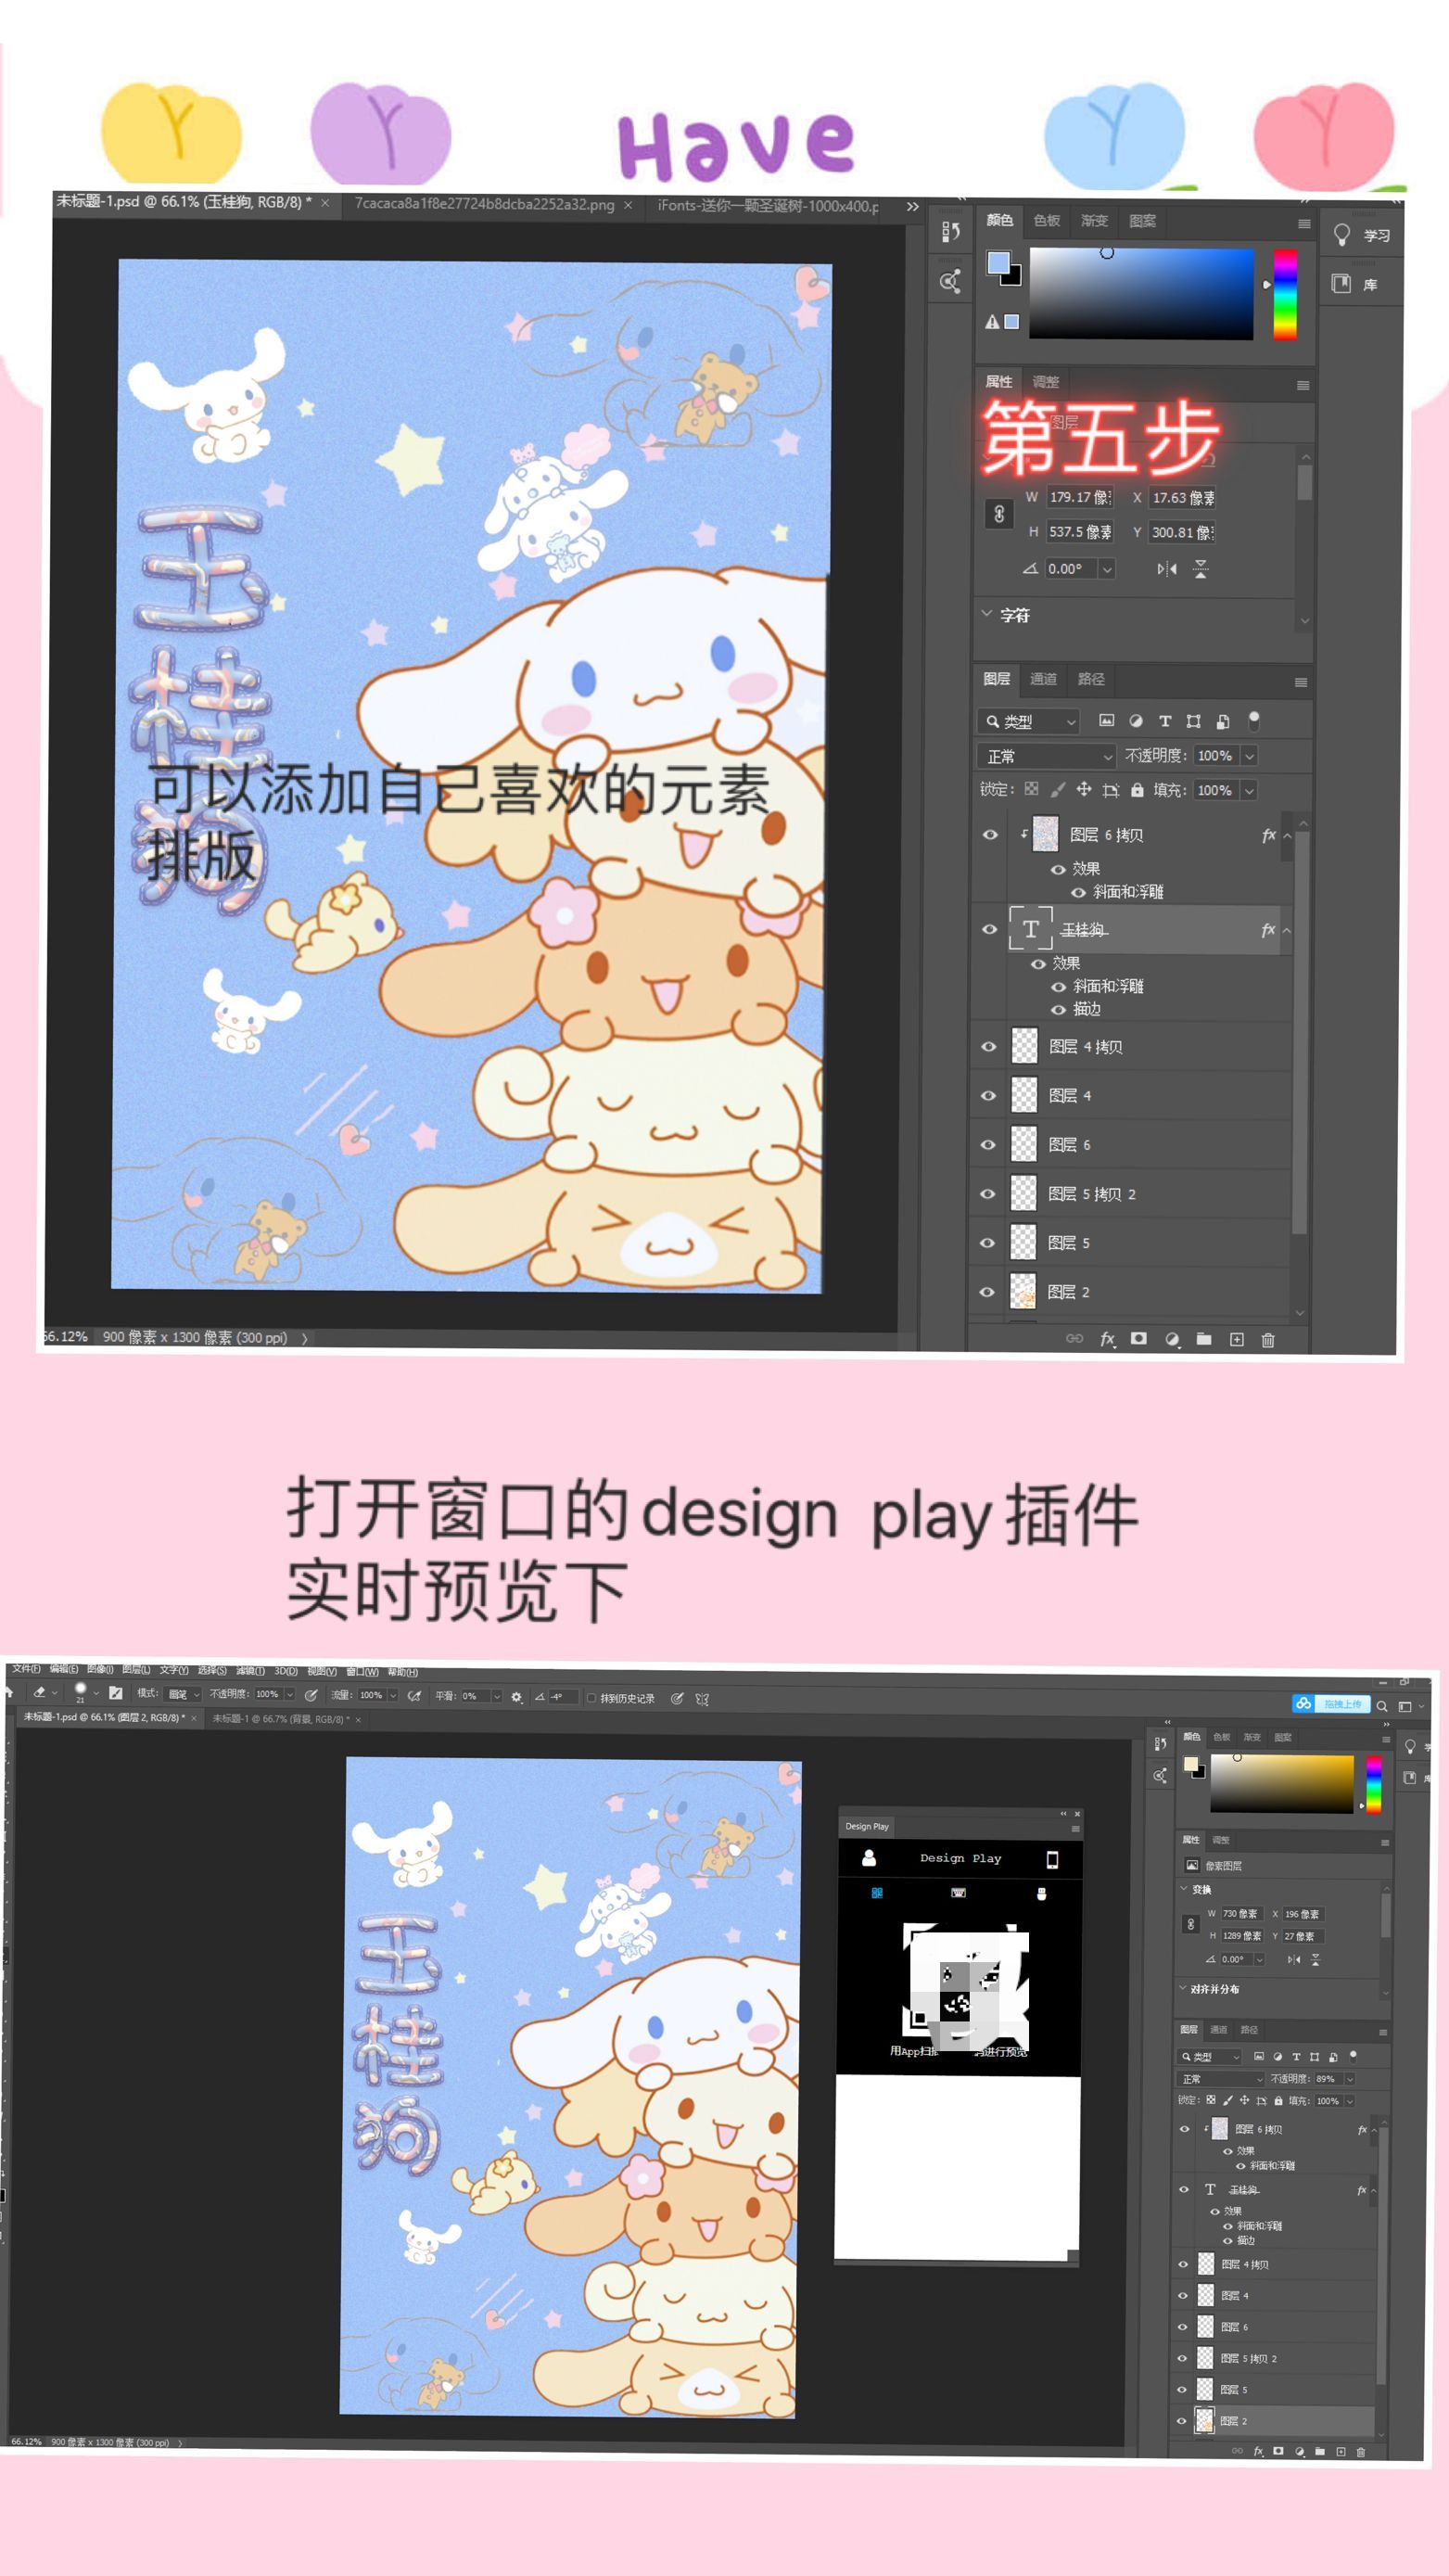Toggle 描边 effect visibility in upper panel
This screenshot has height=2576, width=1449.
coord(1058,1010)
